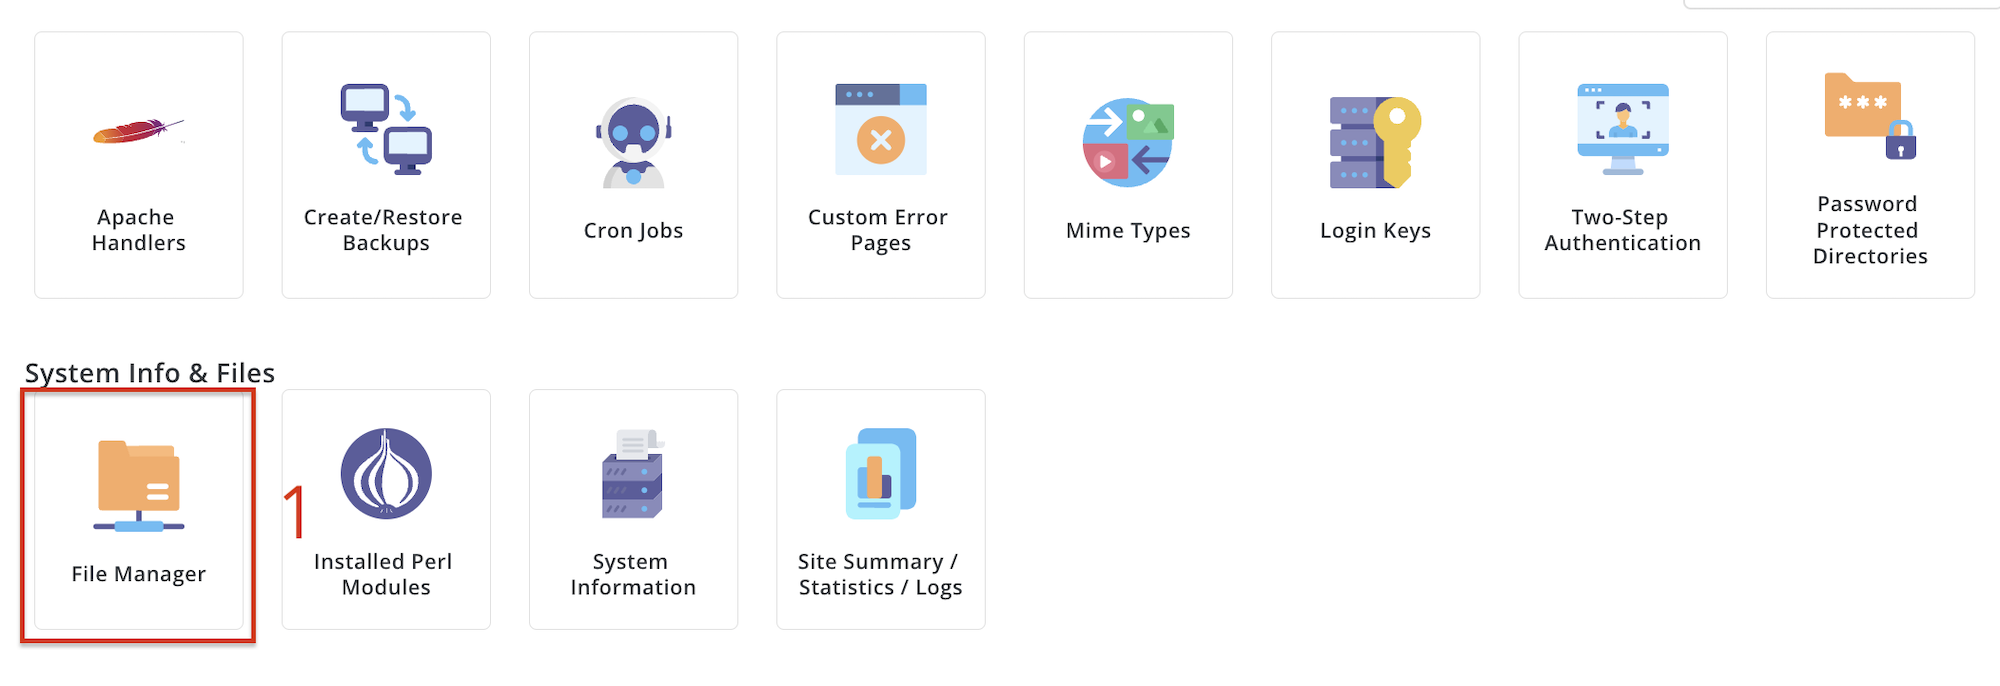Open the Installed Perl Modules text link
The width and height of the screenshot is (2000, 686).
point(384,575)
